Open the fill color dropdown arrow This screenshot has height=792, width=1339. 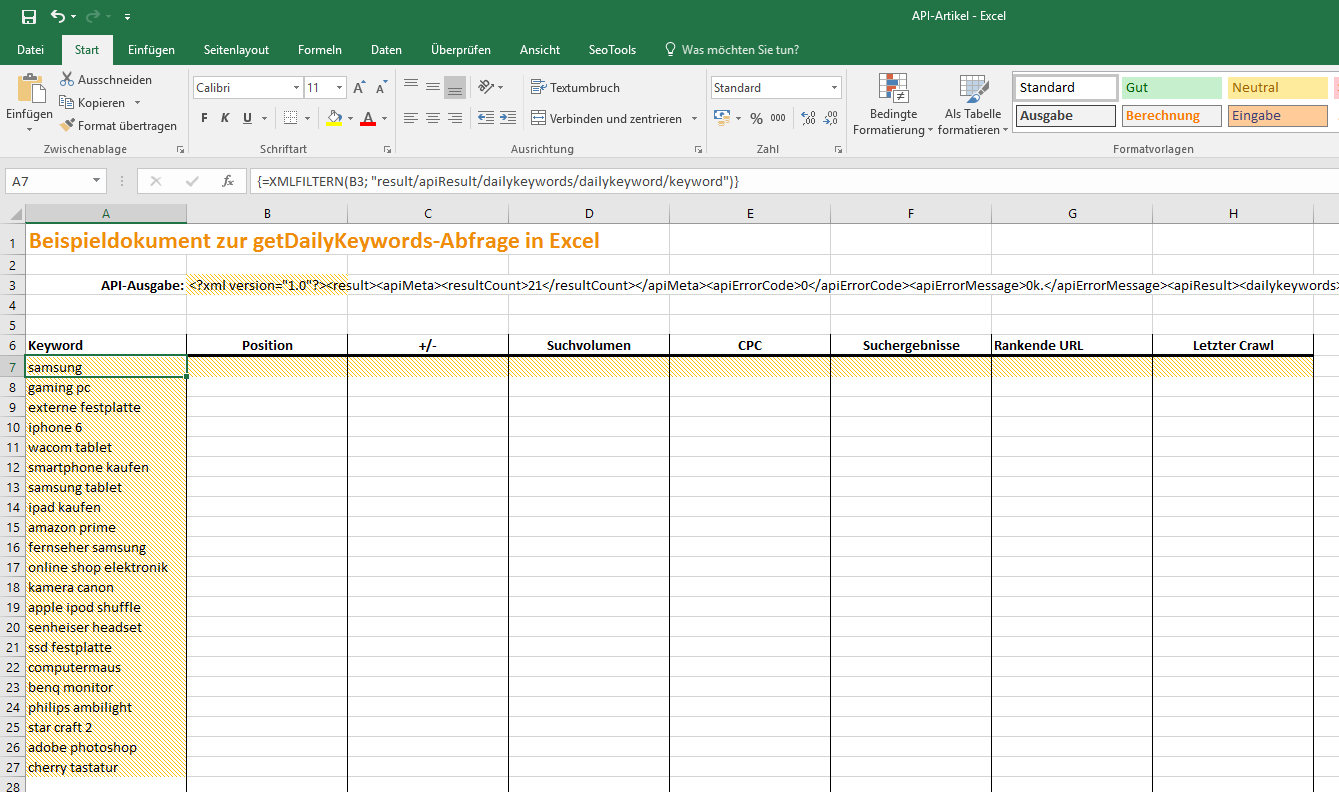click(349, 118)
